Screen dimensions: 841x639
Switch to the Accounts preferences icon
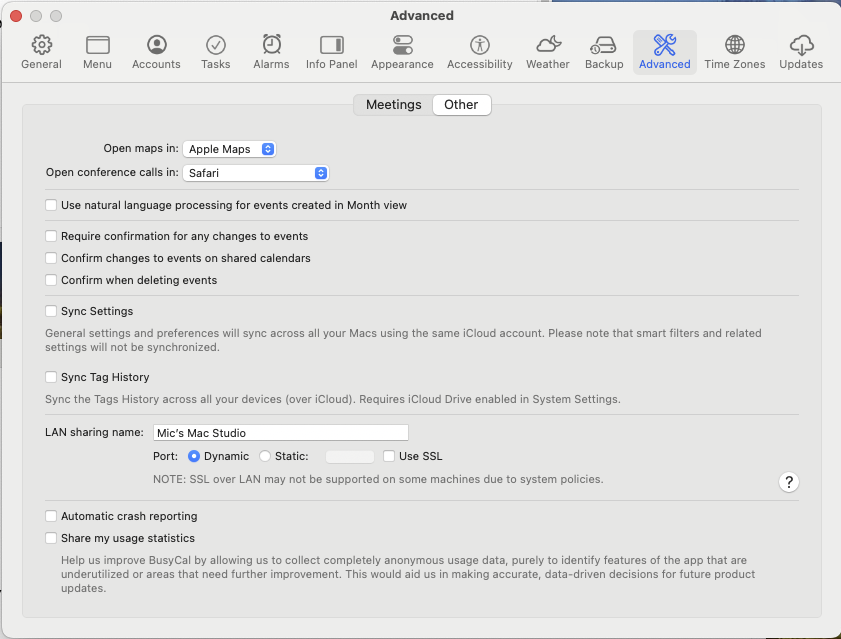(156, 51)
